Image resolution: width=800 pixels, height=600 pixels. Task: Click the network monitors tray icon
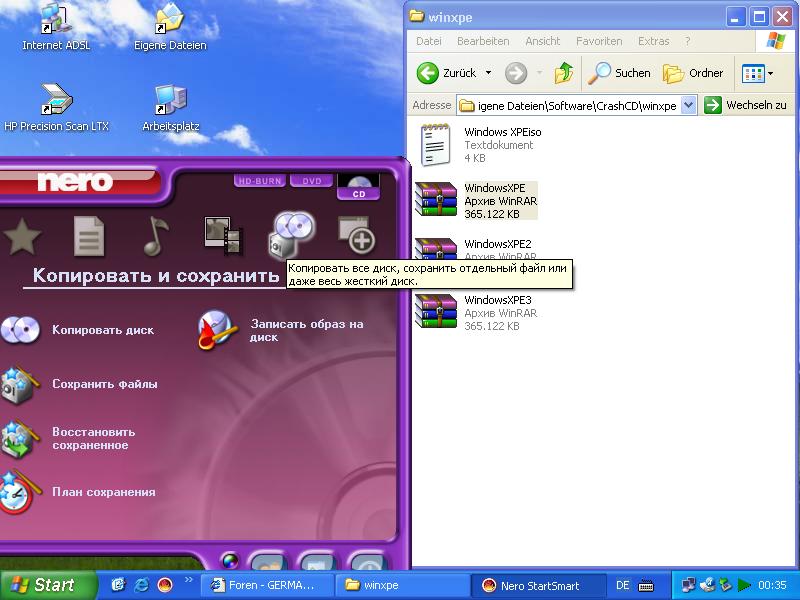pyautogui.click(x=689, y=585)
